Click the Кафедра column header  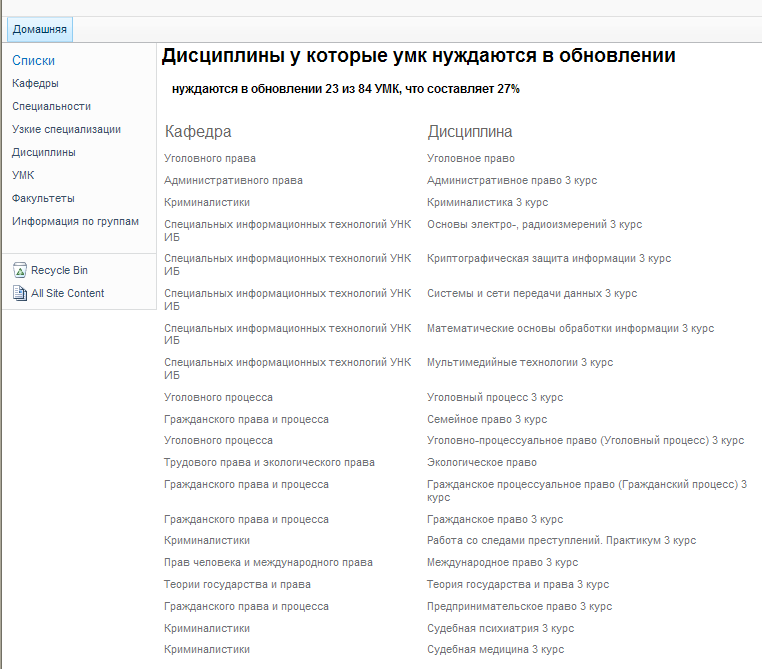[x=198, y=132]
